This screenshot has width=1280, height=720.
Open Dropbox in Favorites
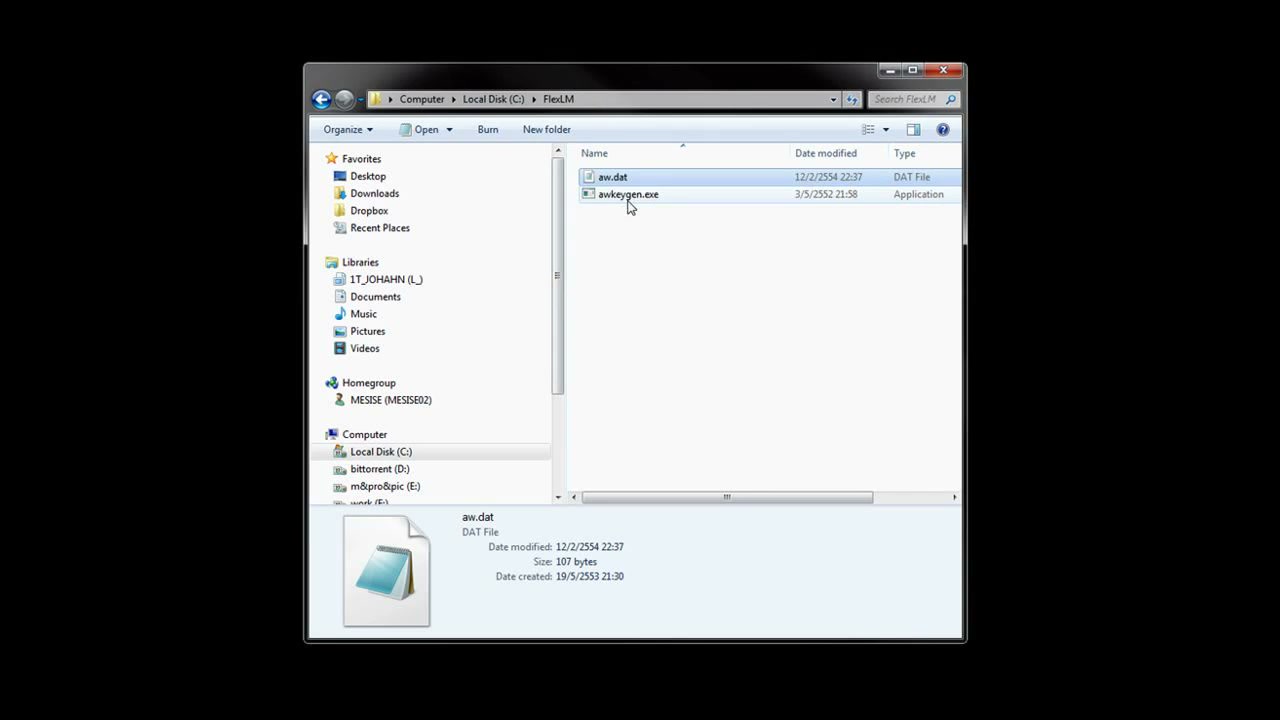coord(369,210)
